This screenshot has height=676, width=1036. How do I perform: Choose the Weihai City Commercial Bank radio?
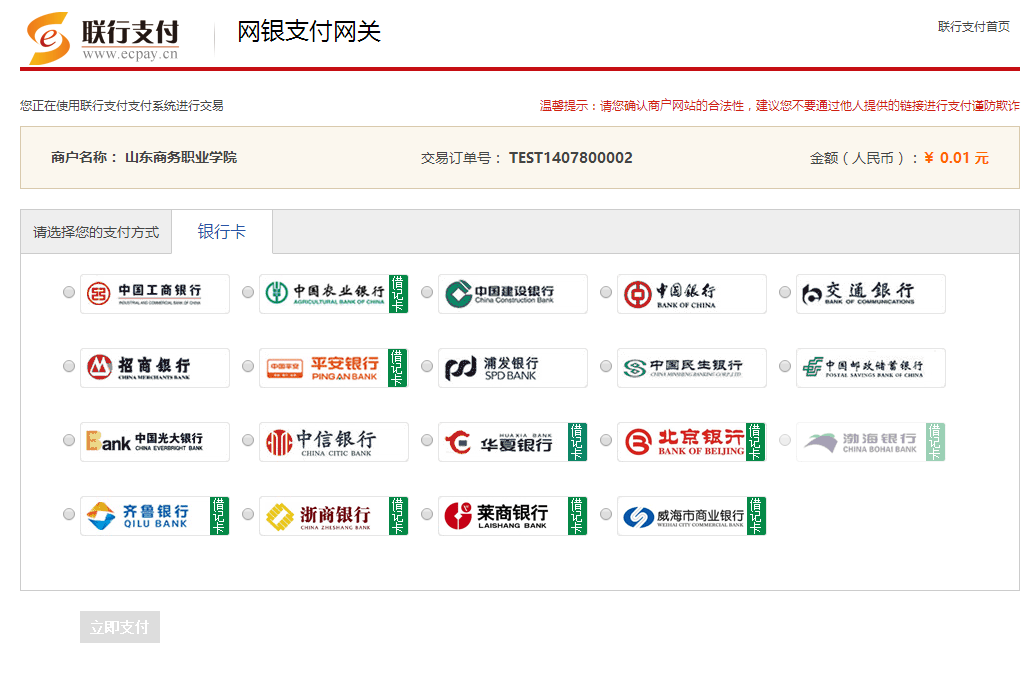[x=606, y=514]
